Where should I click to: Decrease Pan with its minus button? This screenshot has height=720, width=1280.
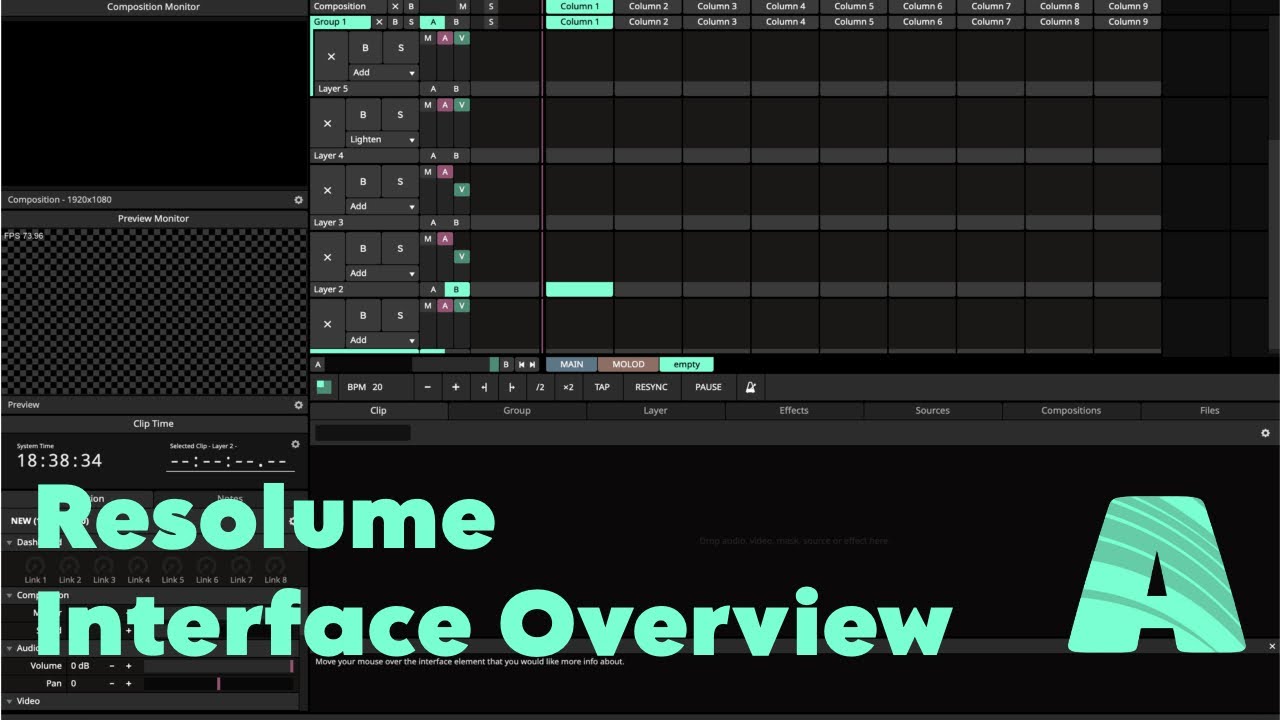click(x=112, y=684)
